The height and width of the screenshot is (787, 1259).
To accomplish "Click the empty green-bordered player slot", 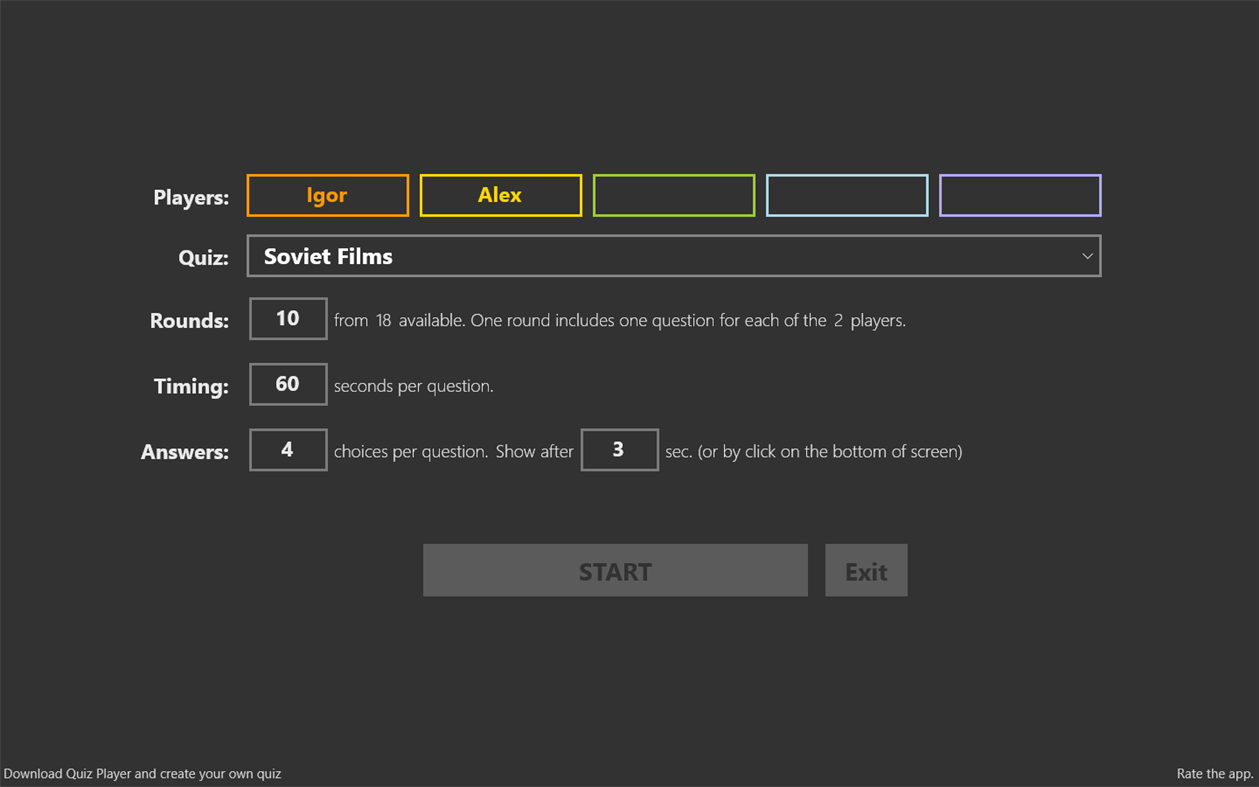I will tap(673, 195).
